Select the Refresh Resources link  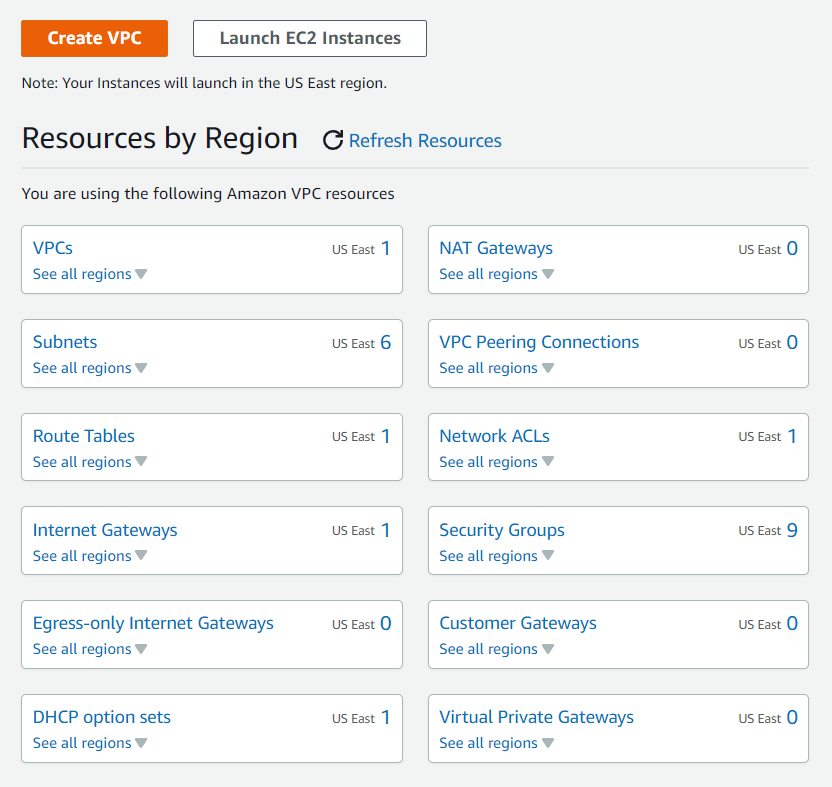coord(425,141)
